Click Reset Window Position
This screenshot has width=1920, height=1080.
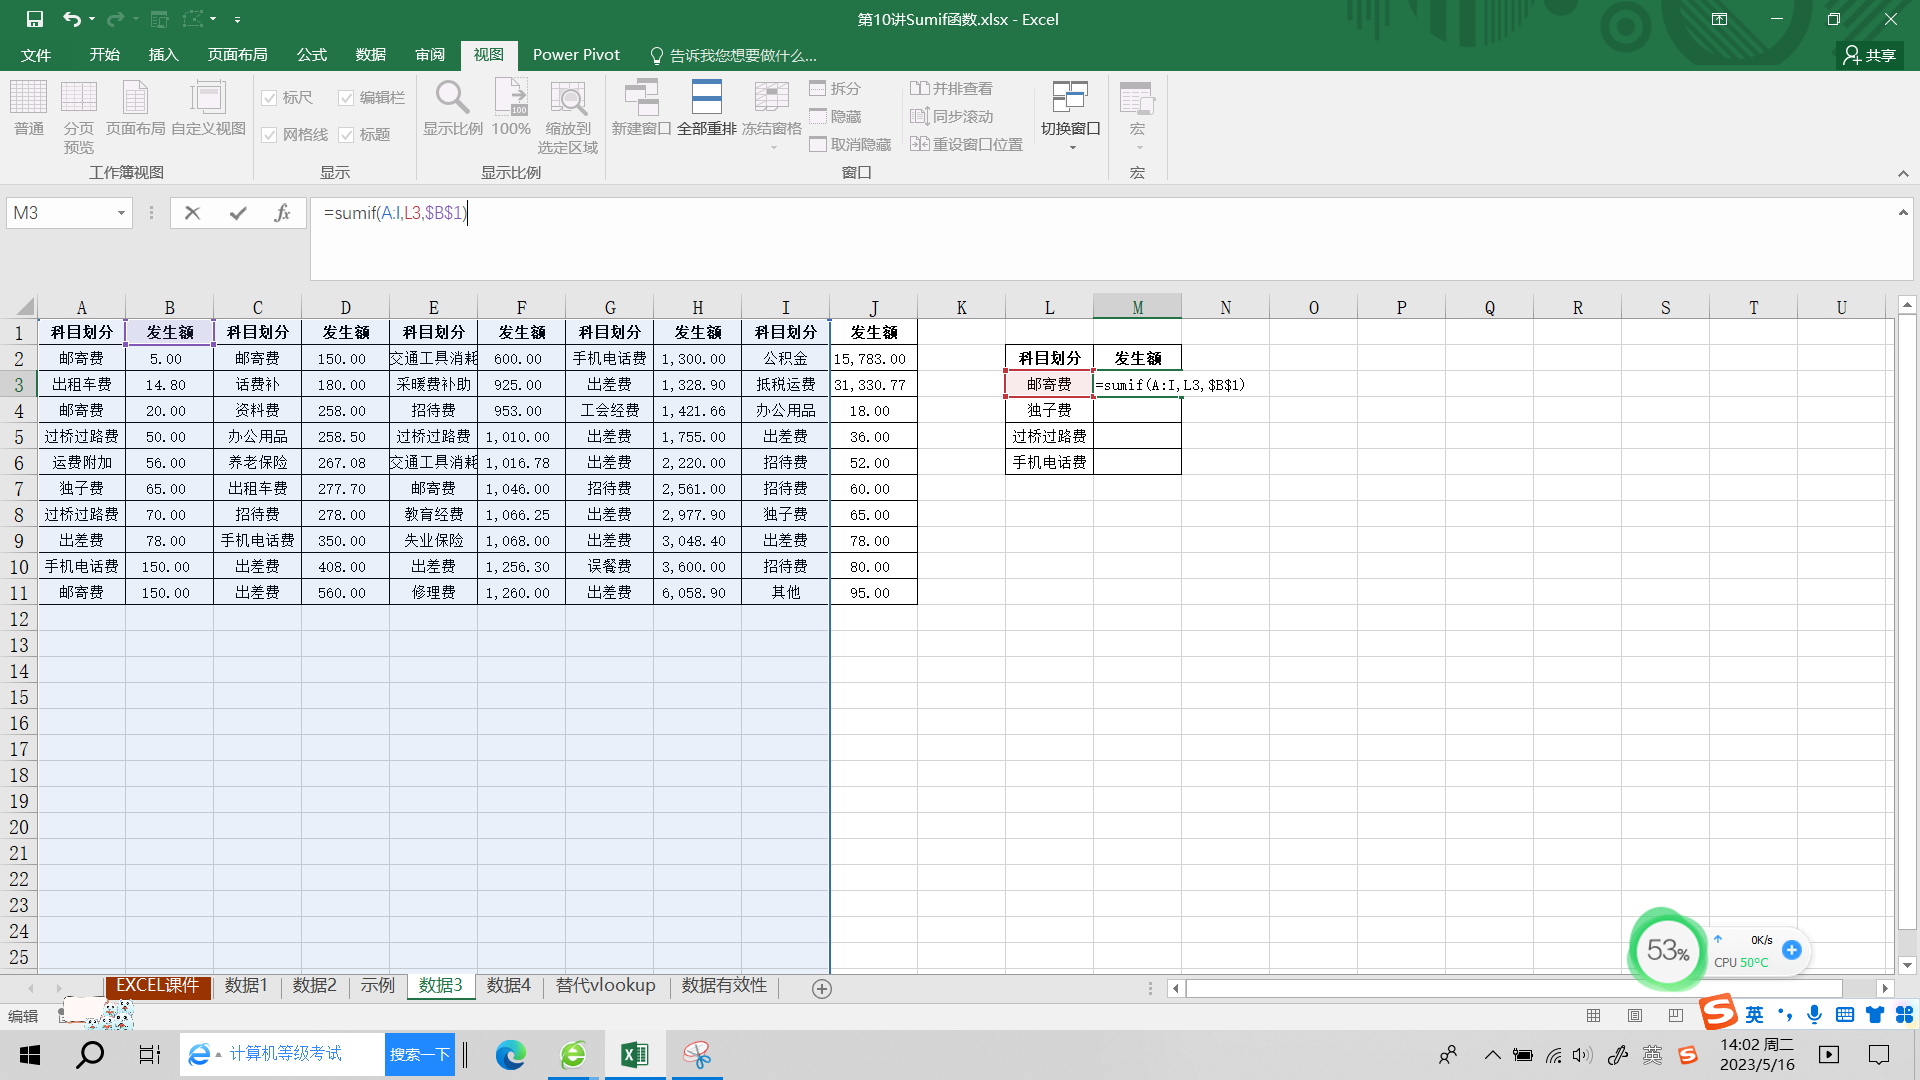pos(967,144)
